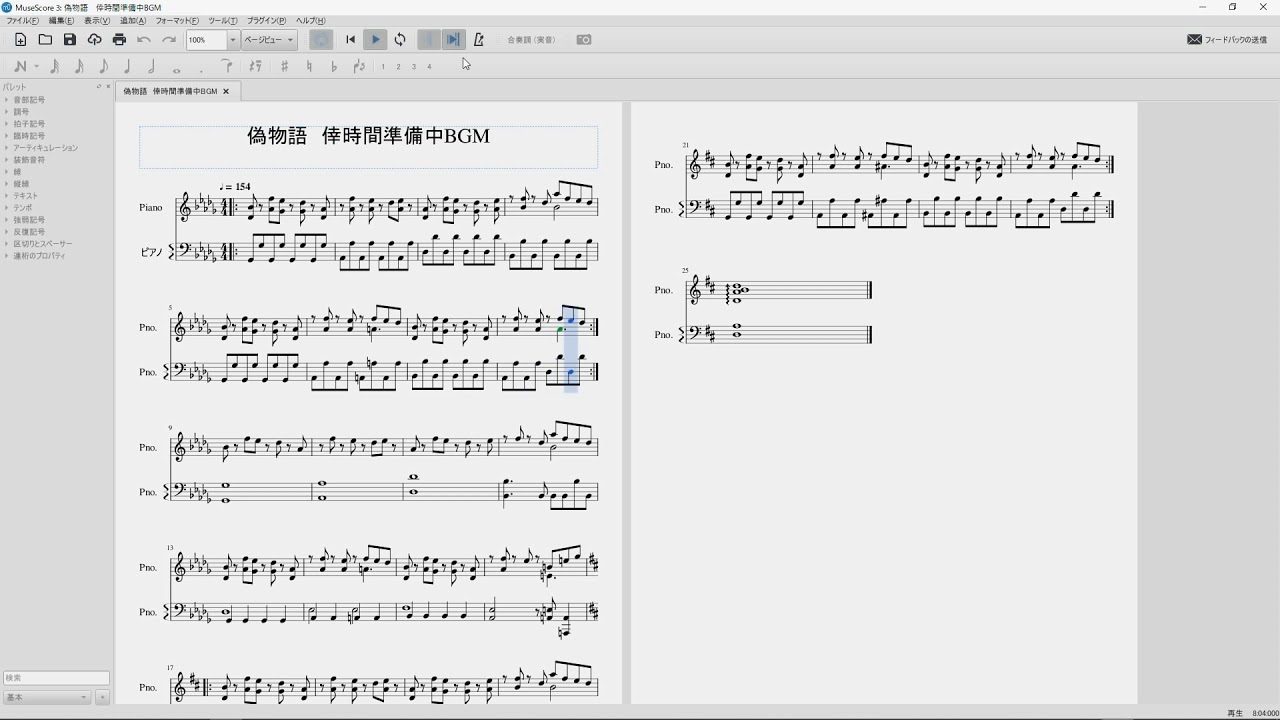
Task: Undo the last action
Action: (144, 40)
